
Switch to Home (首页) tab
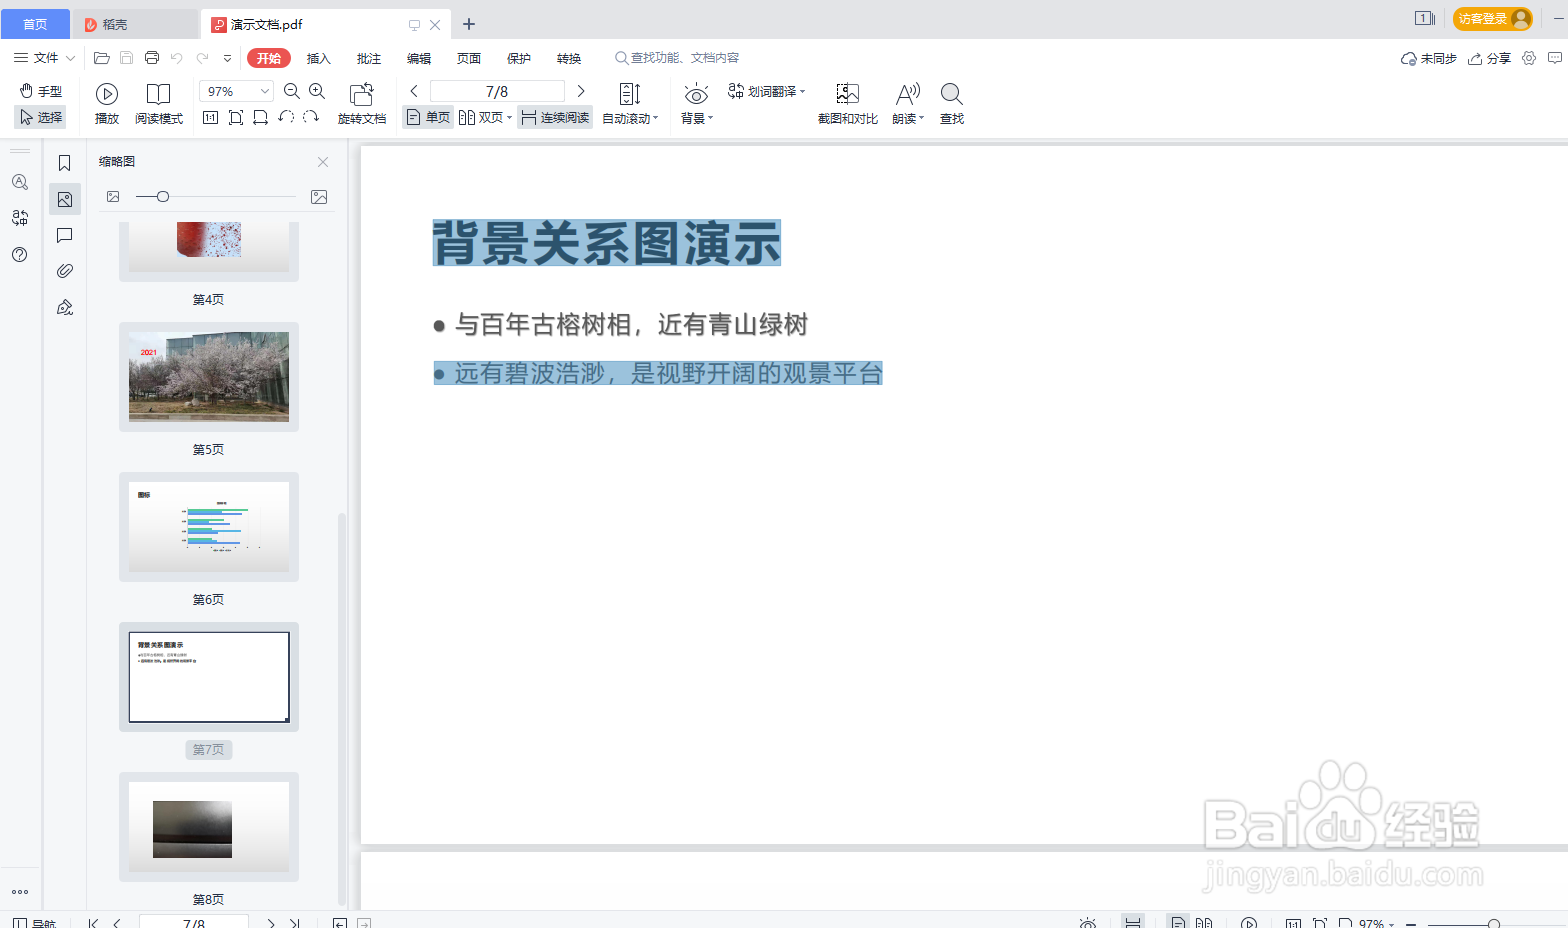[35, 24]
